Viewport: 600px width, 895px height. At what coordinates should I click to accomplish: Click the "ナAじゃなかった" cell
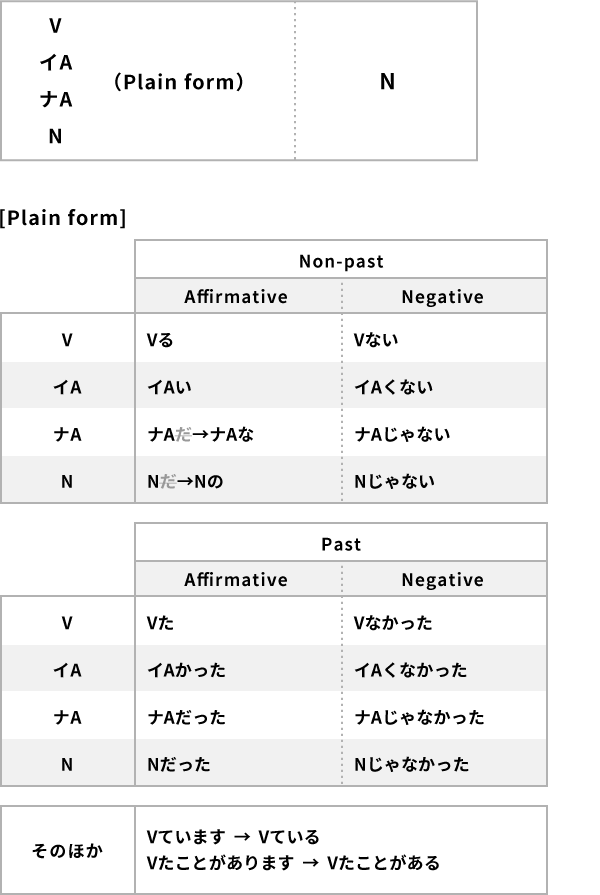point(419,717)
